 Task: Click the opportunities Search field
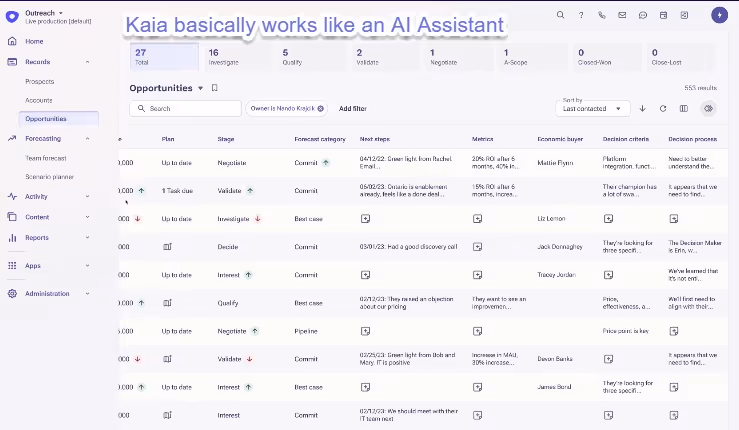(185, 108)
